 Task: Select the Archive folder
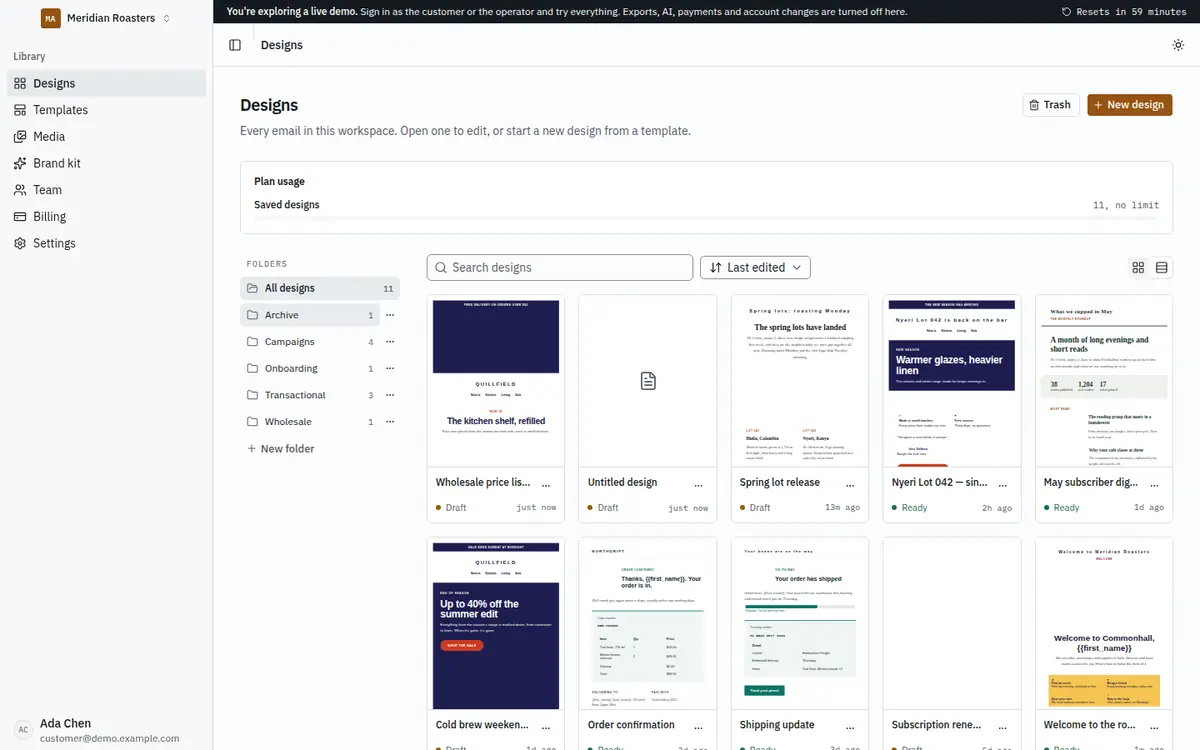point(310,315)
